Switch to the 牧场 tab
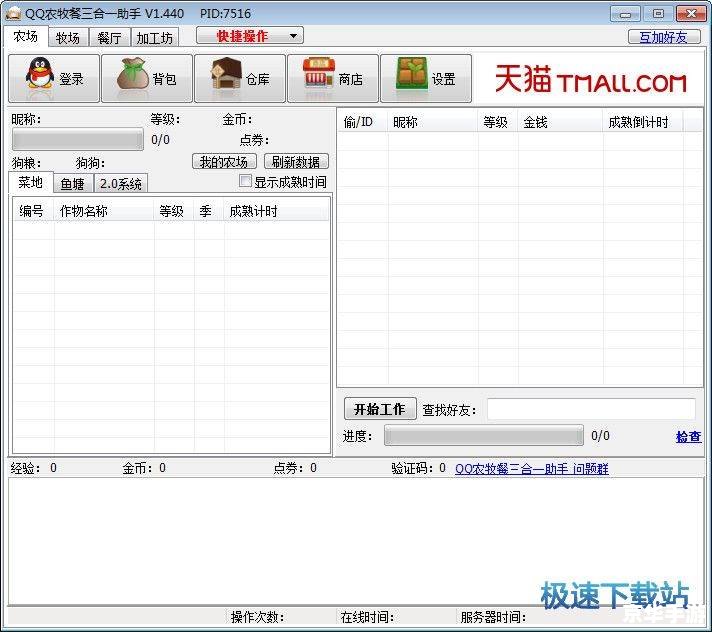Image resolution: width=712 pixels, height=632 pixels. click(x=68, y=38)
